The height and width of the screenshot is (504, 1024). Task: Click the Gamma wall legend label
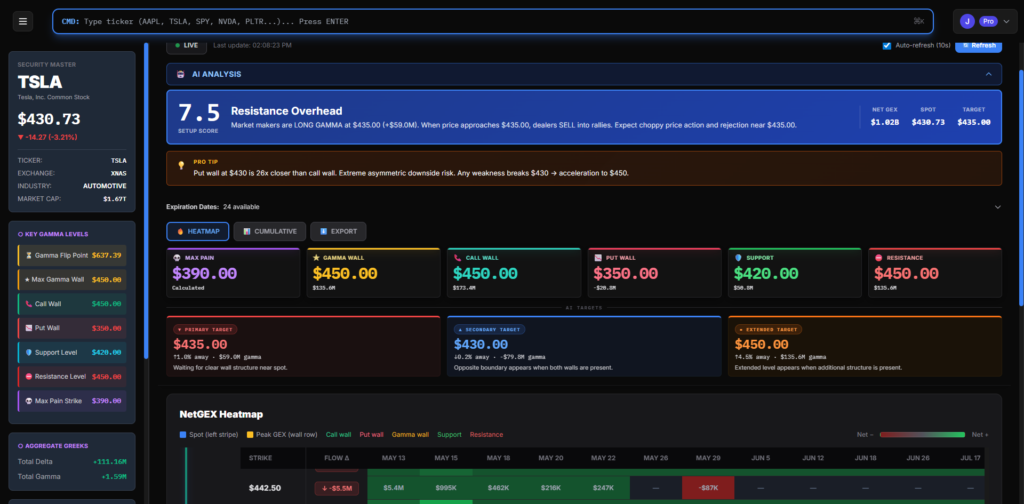tap(410, 435)
